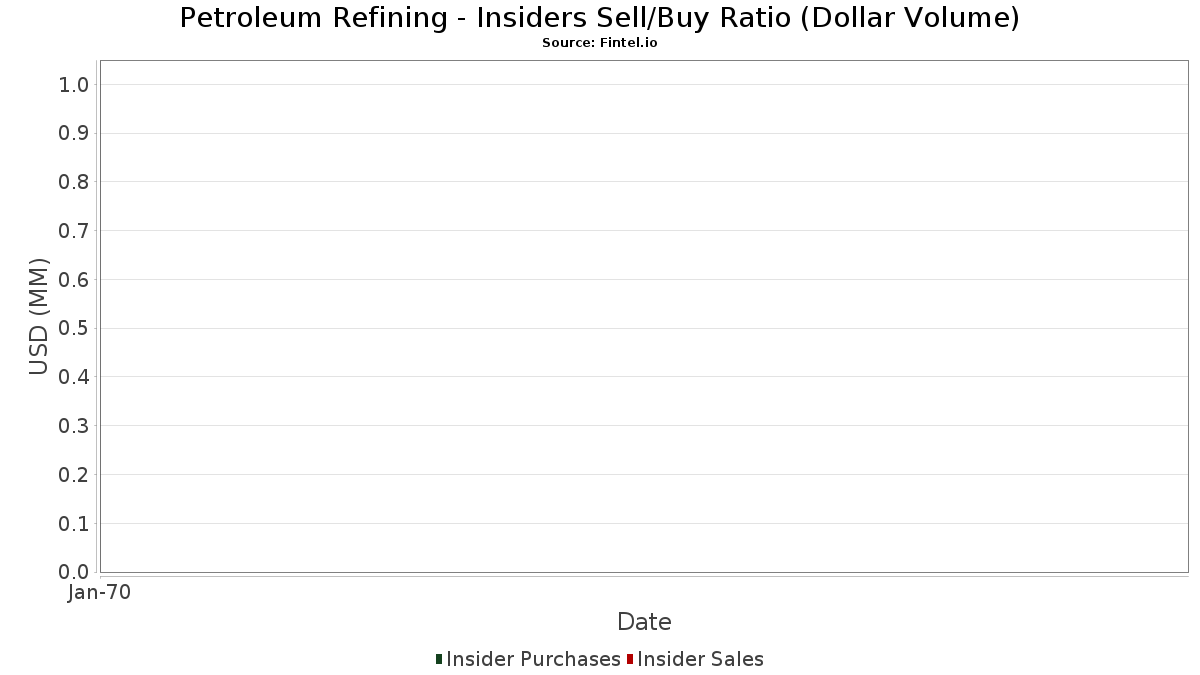Click the USD (MM) axis title
This screenshot has height=675, width=1200.
pos(39,316)
